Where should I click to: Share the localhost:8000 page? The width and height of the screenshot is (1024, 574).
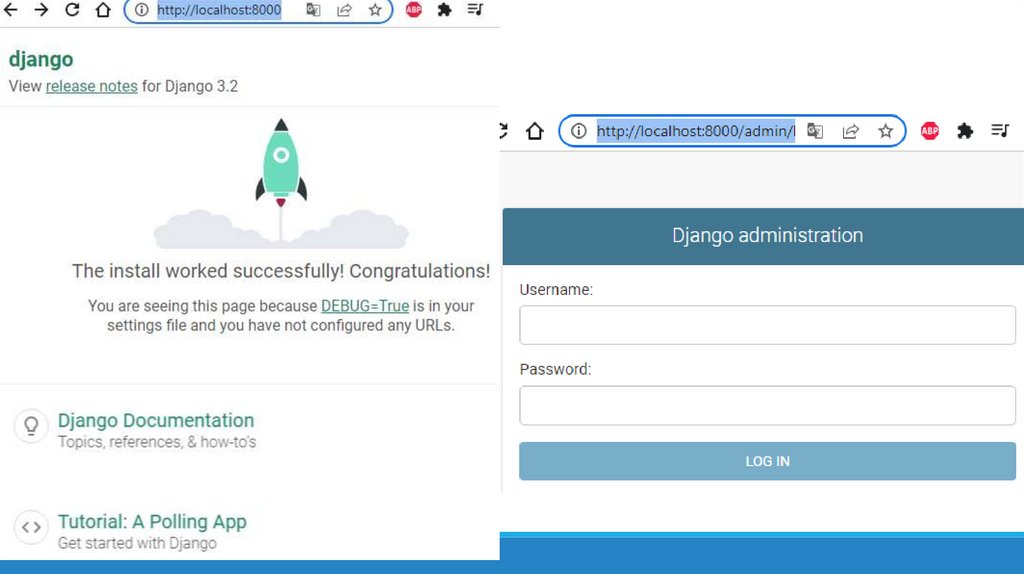(344, 10)
